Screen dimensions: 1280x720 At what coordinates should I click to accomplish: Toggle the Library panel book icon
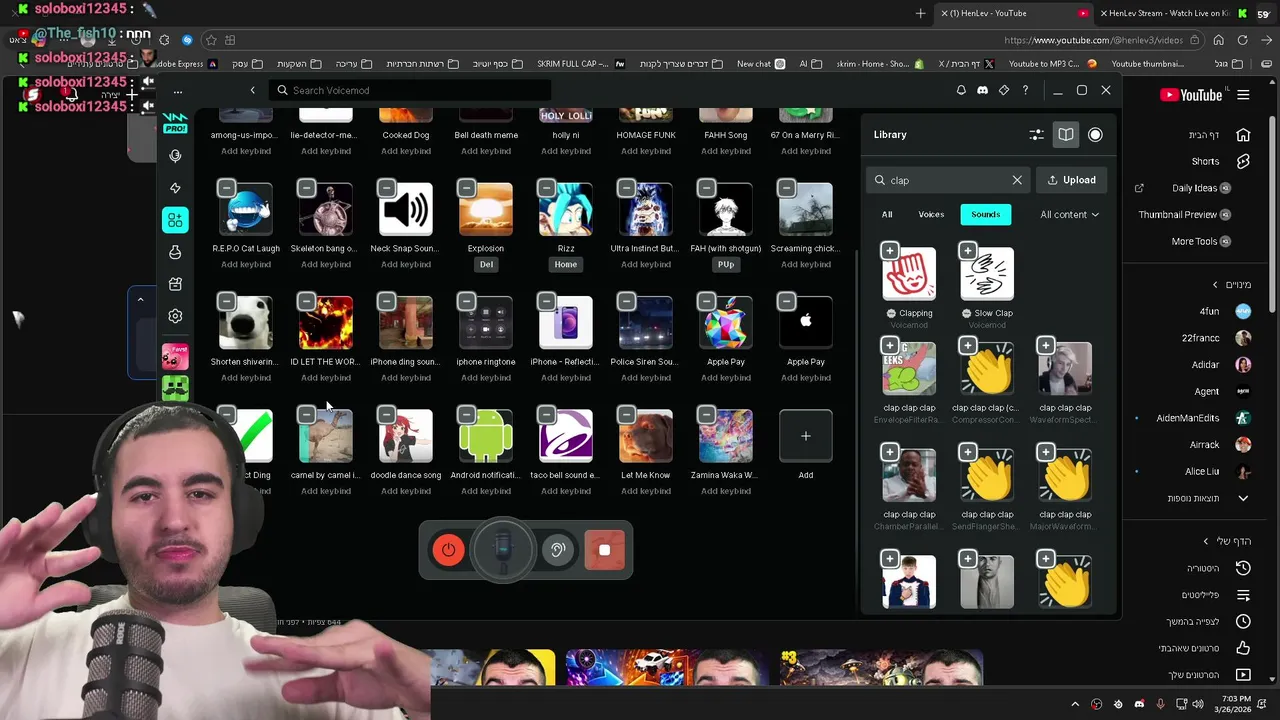click(1066, 134)
